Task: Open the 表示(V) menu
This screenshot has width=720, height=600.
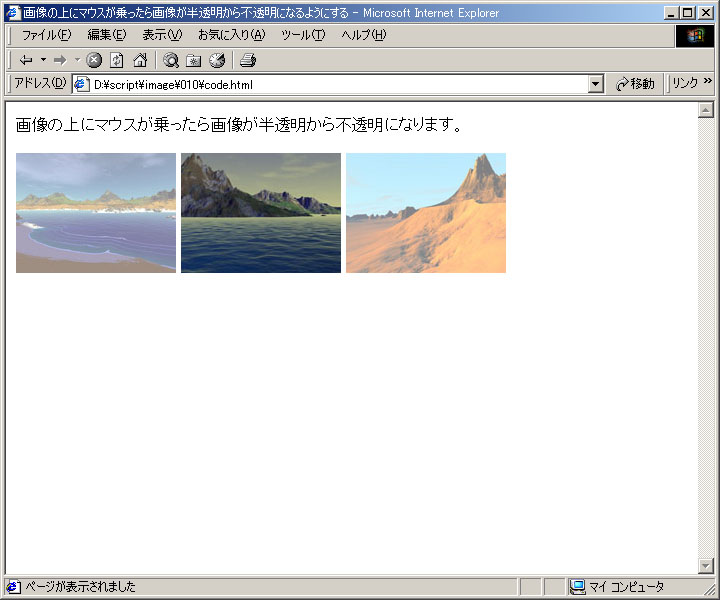Action: pyautogui.click(x=162, y=35)
